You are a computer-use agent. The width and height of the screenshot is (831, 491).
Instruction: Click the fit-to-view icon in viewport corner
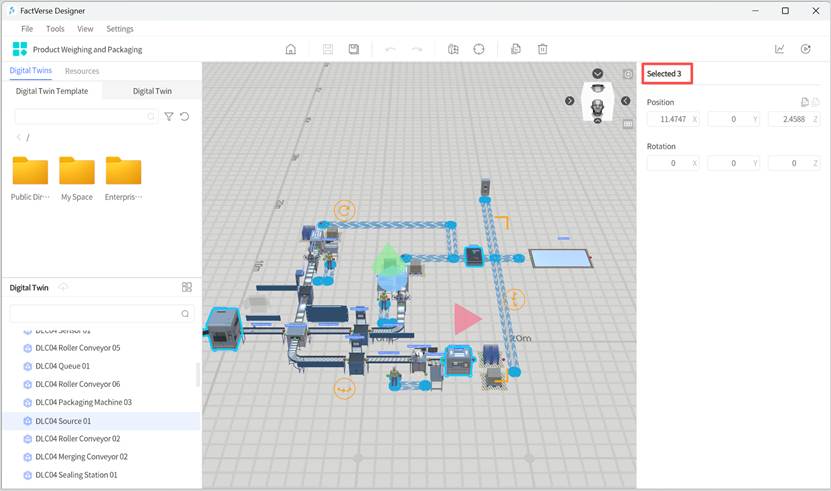tap(627, 74)
